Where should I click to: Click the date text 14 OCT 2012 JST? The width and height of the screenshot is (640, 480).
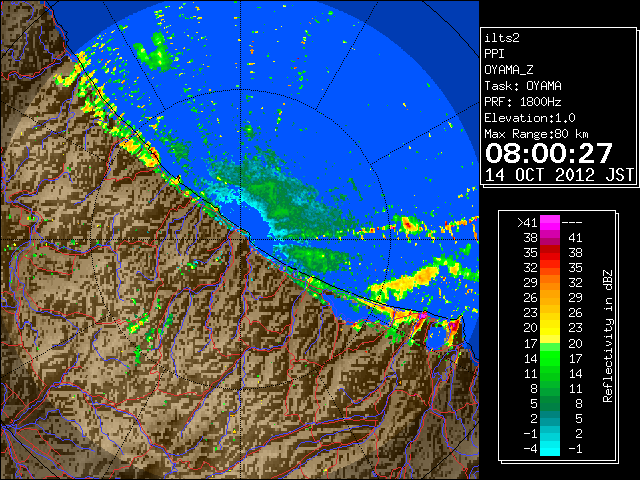(559, 175)
